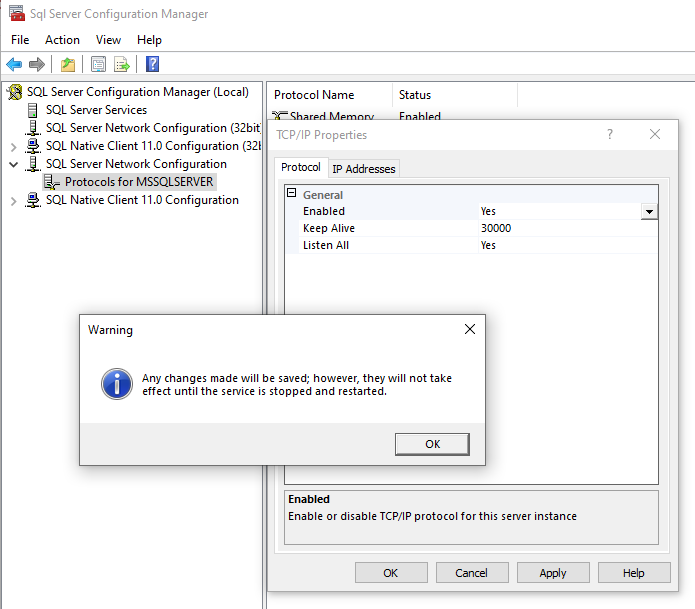Switch to the IP Addresses tab
The height and width of the screenshot is (609, 695).
pos(364,169)
